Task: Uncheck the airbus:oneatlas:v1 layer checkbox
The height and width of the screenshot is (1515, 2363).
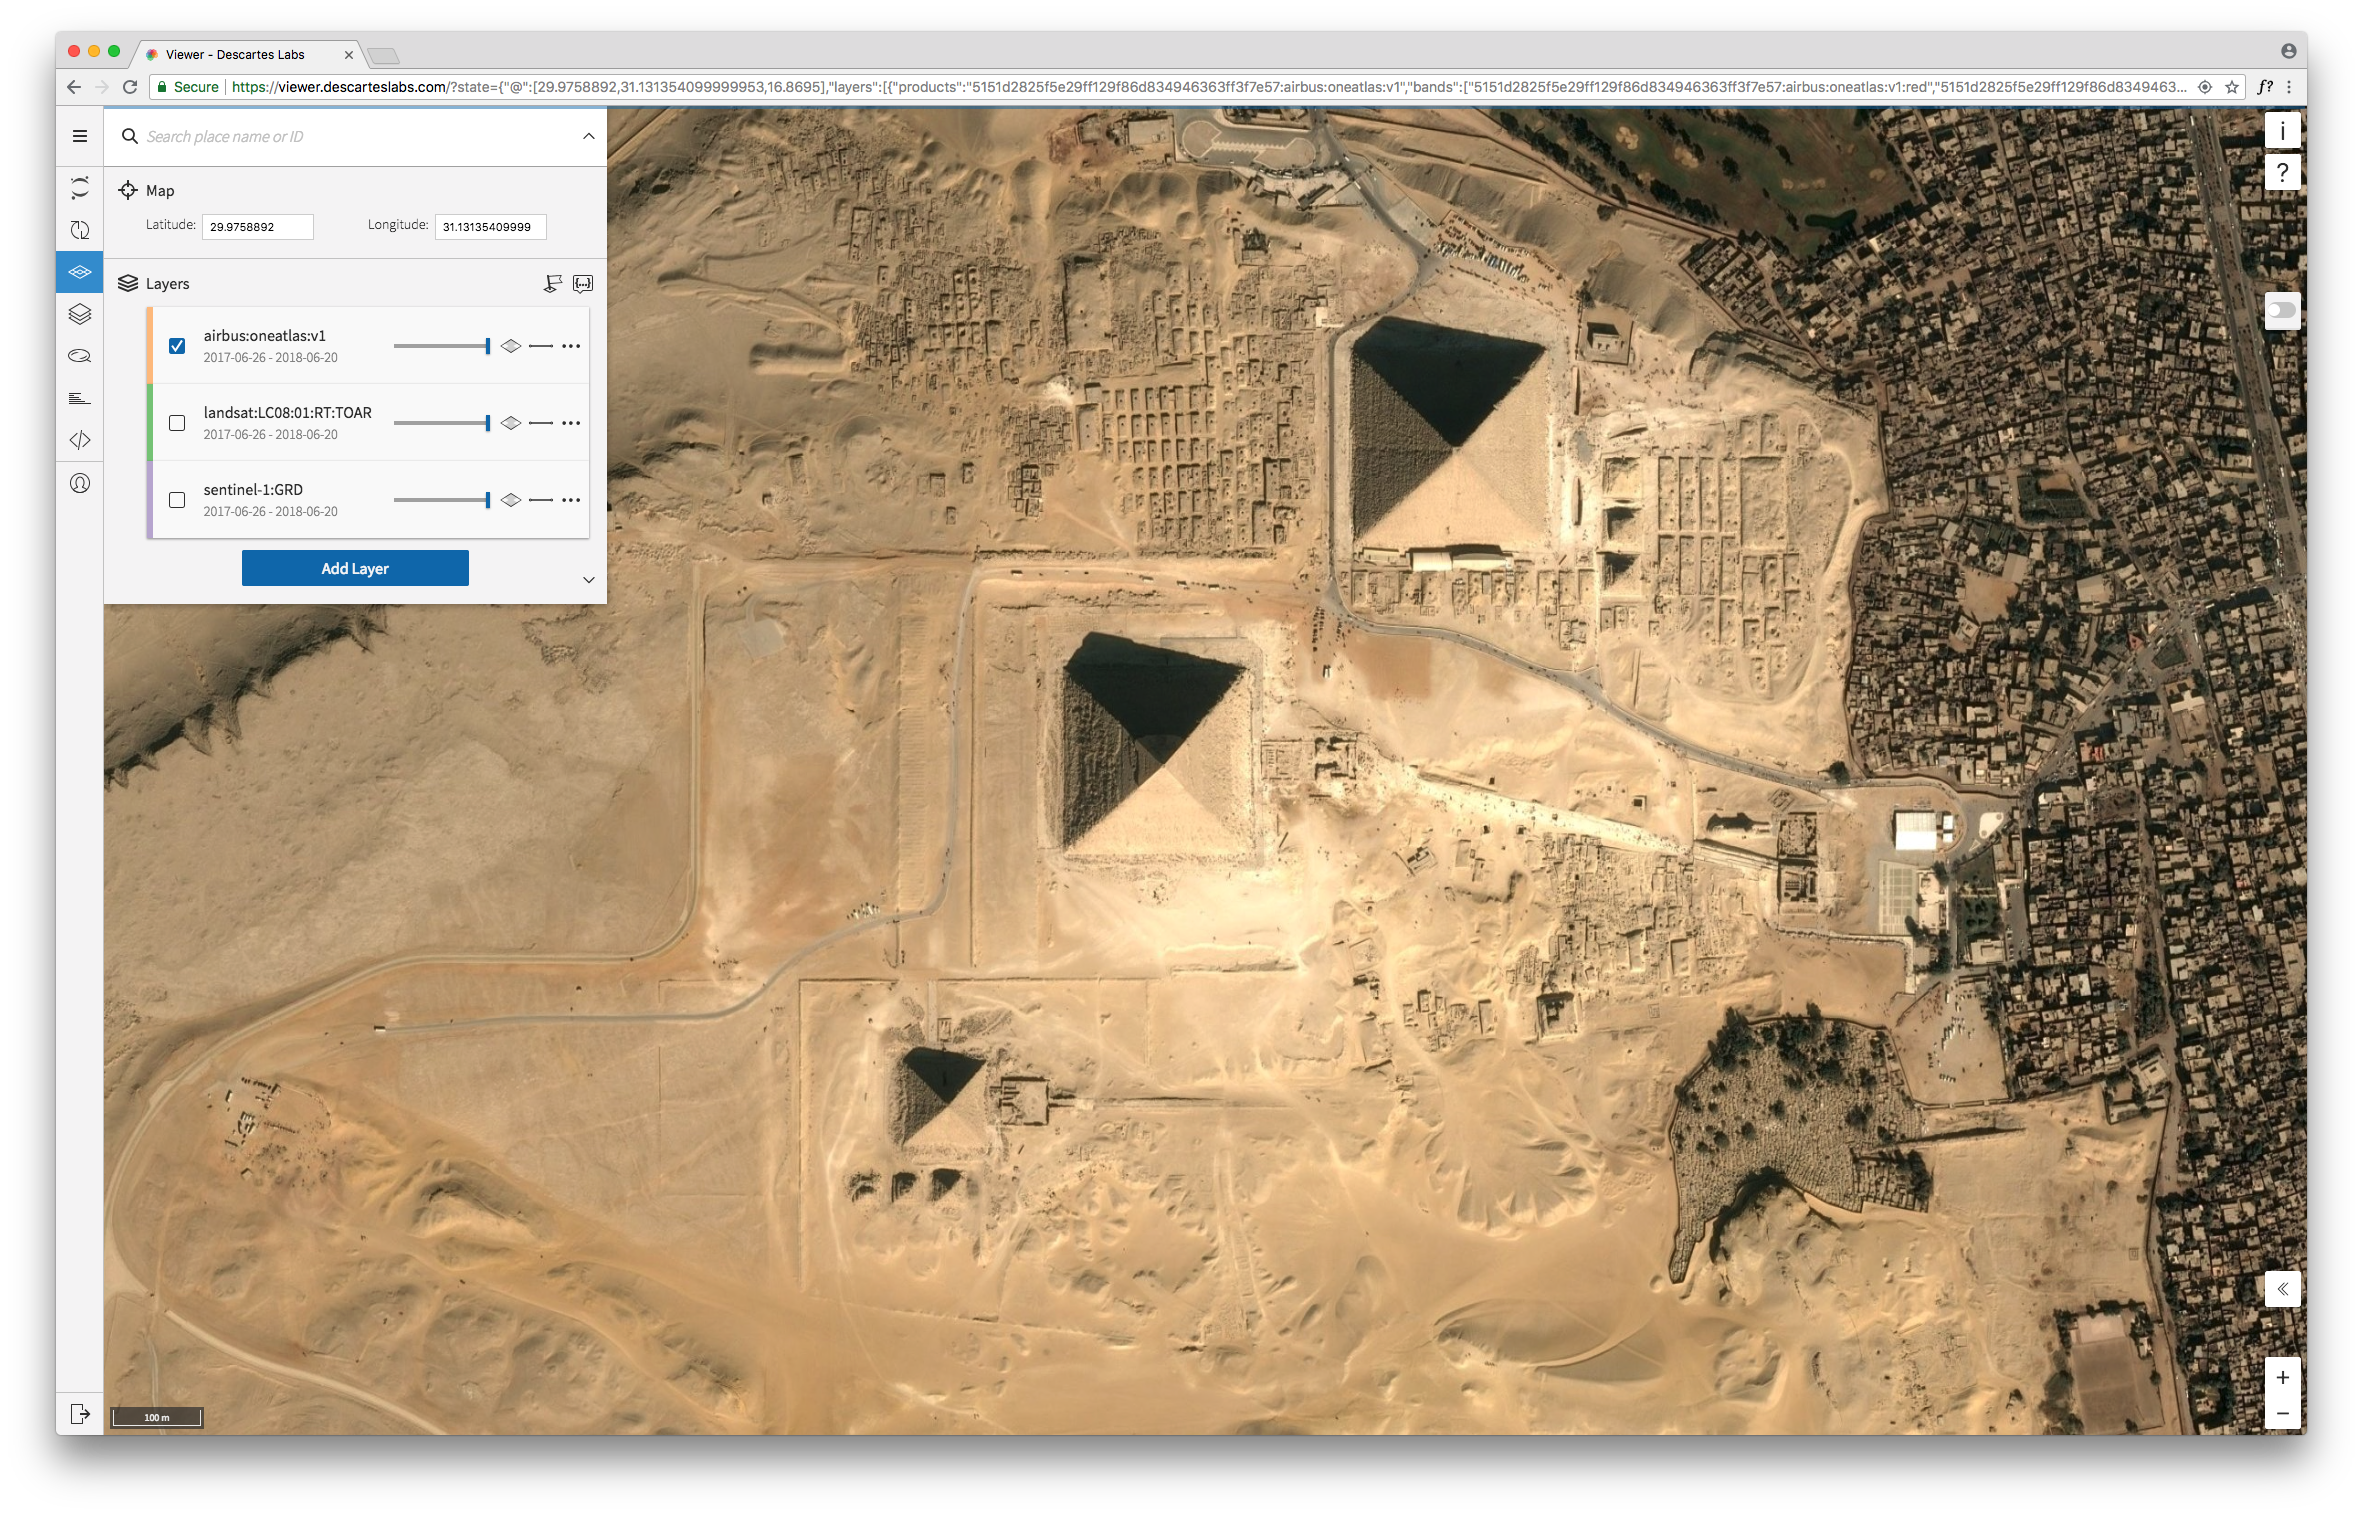Action: click(177, 346)
